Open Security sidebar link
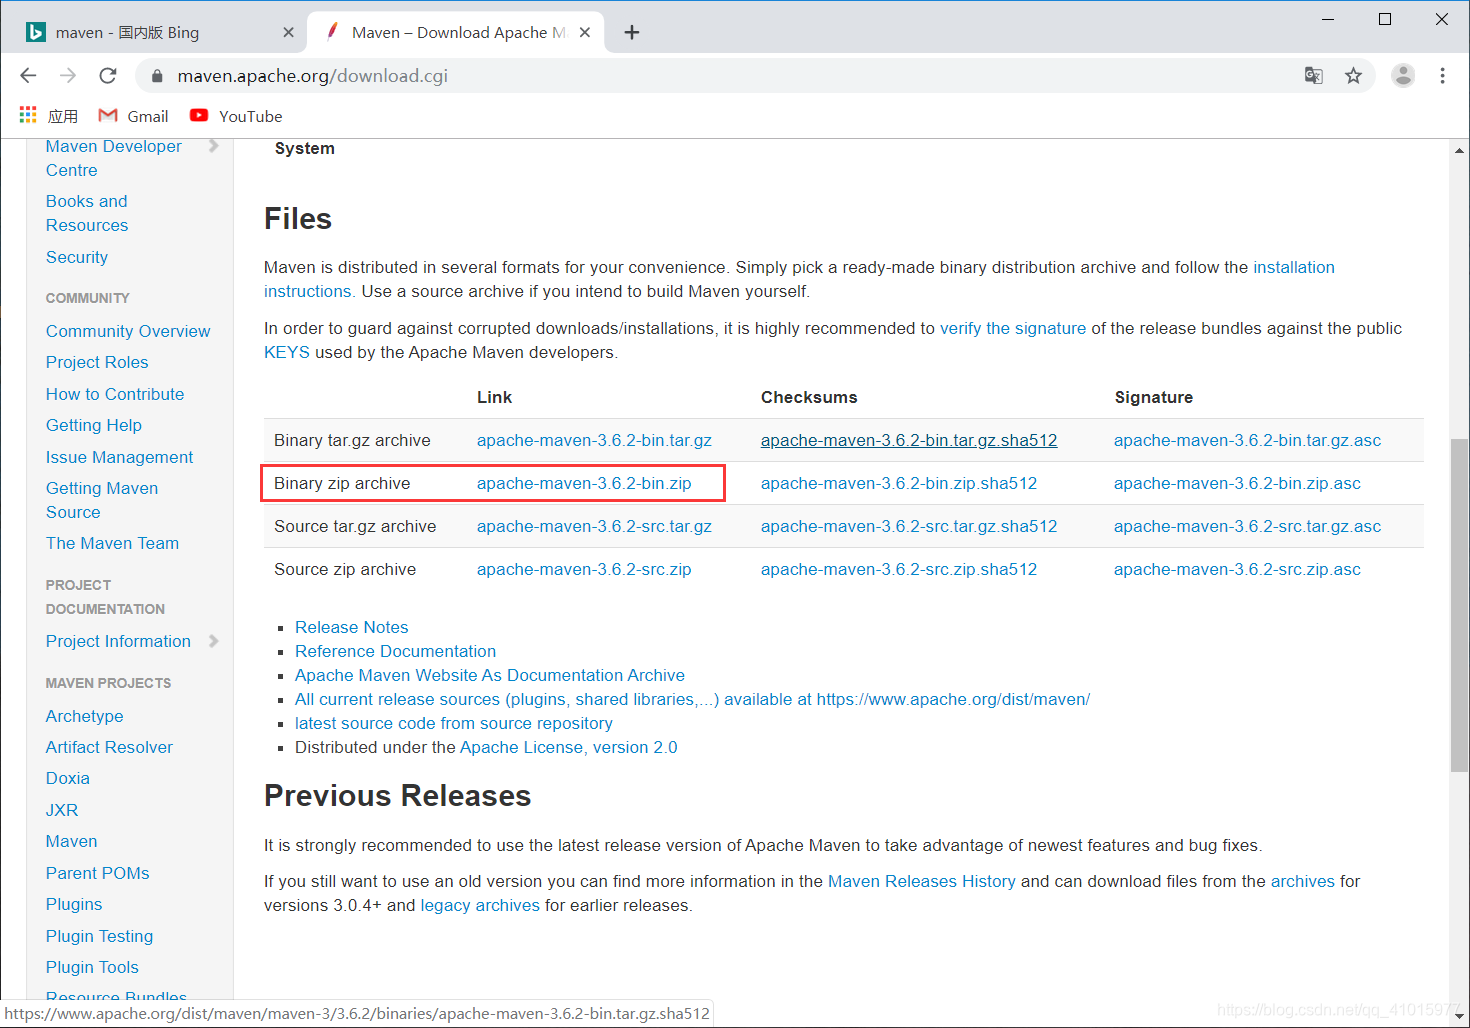 click(x=77, y=257)
